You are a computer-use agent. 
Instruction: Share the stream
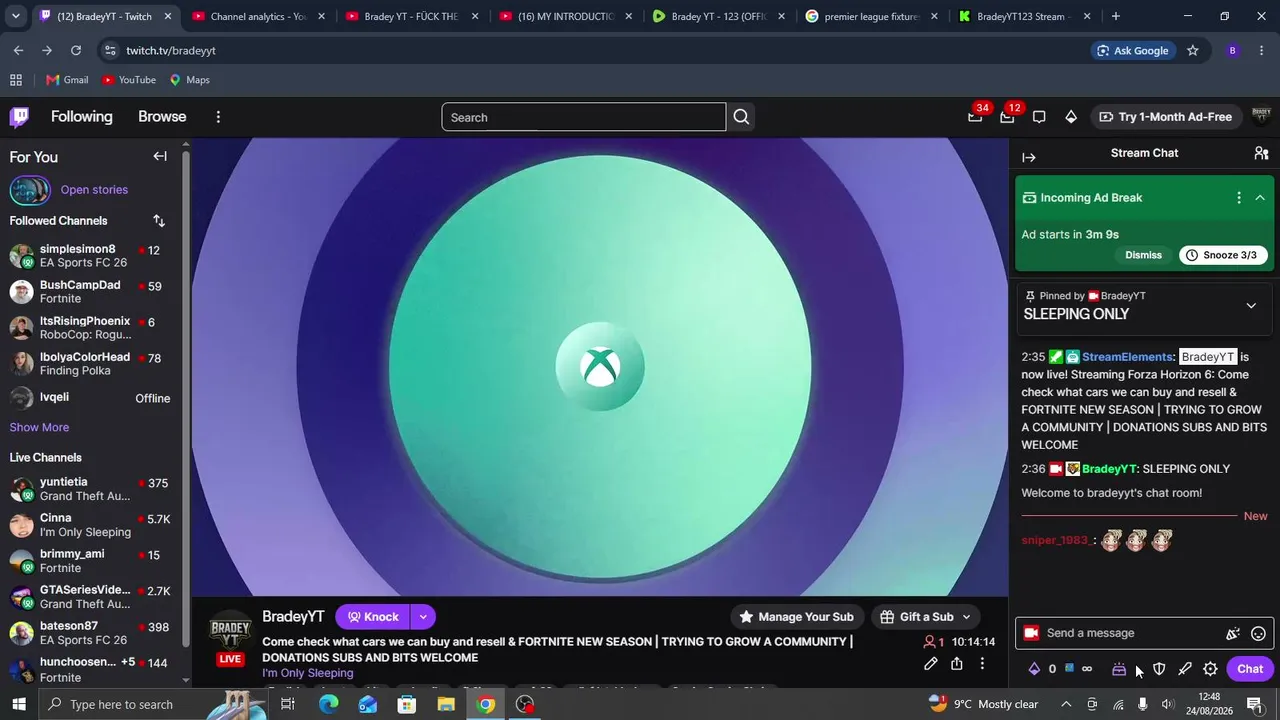tap(957, 664)
